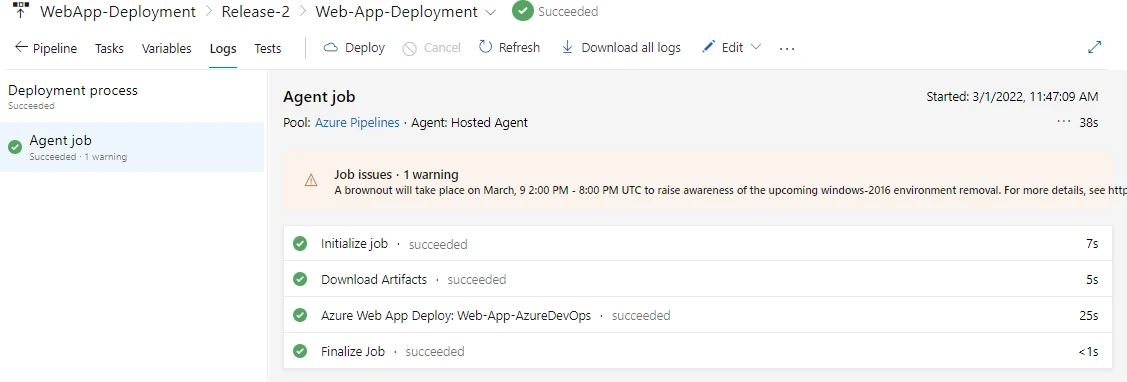Image resolution: width=1127 pixels, height=382 pixels.
Task: Click the Job issues 1 warning heading
Action: click(396, 174)
